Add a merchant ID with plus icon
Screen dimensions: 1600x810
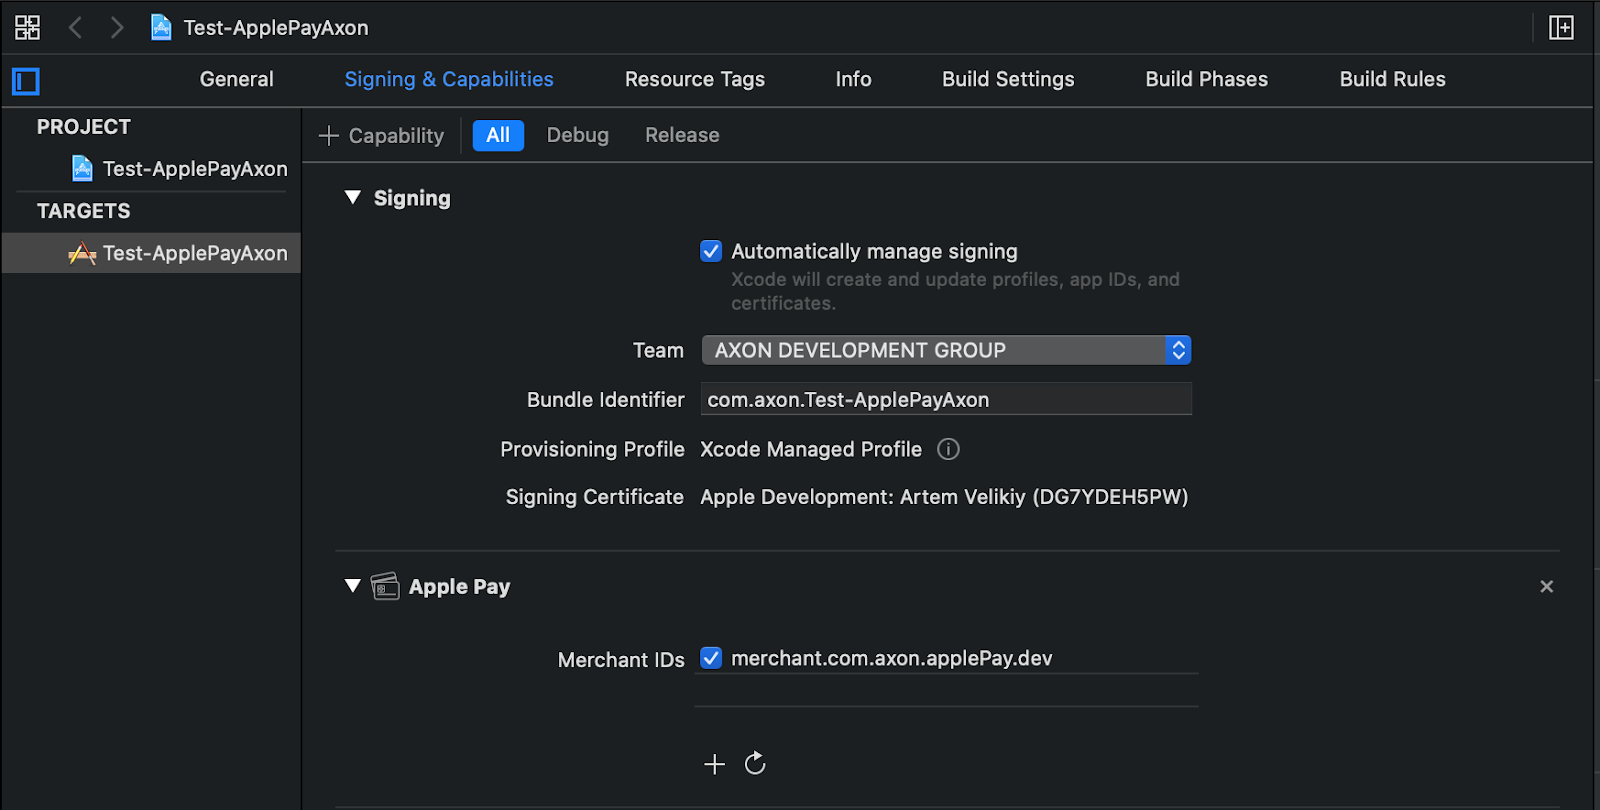coord(714,764)
